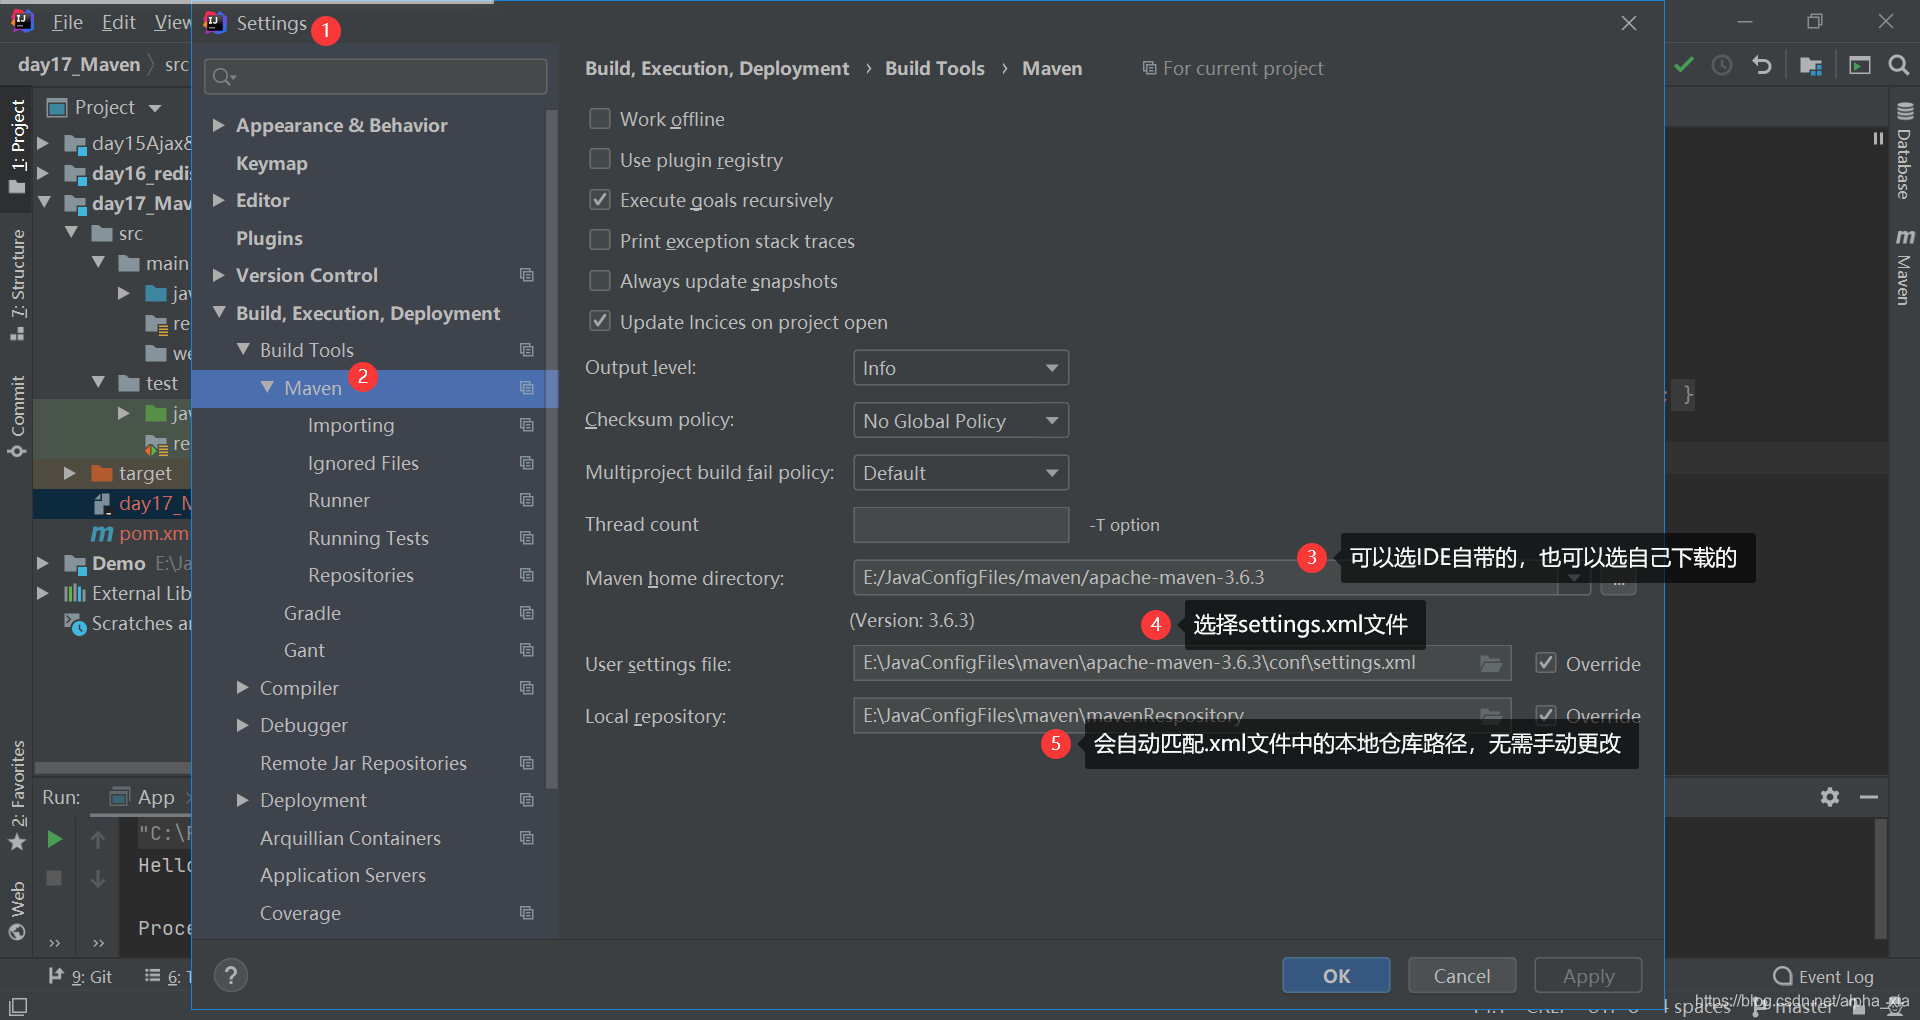Click the Cancel button
Screen dimensions: 1920x1020
[1462, 975]
